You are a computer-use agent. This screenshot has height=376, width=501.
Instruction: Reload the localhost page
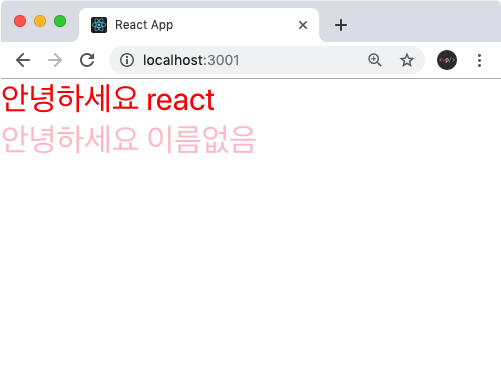coord(87,60)
